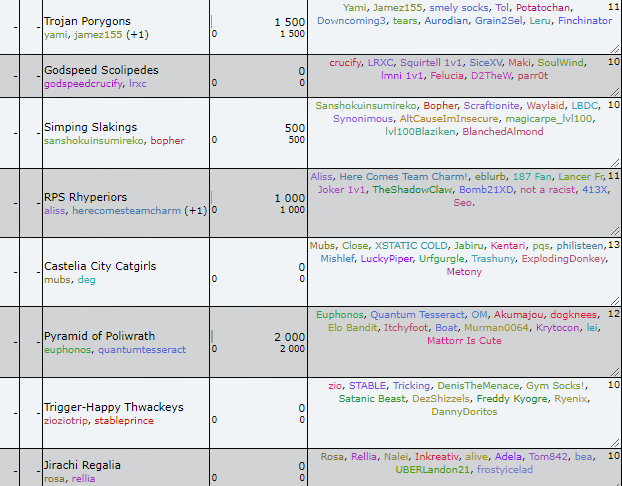Click player Freddy Kyogre in roster

512,399
